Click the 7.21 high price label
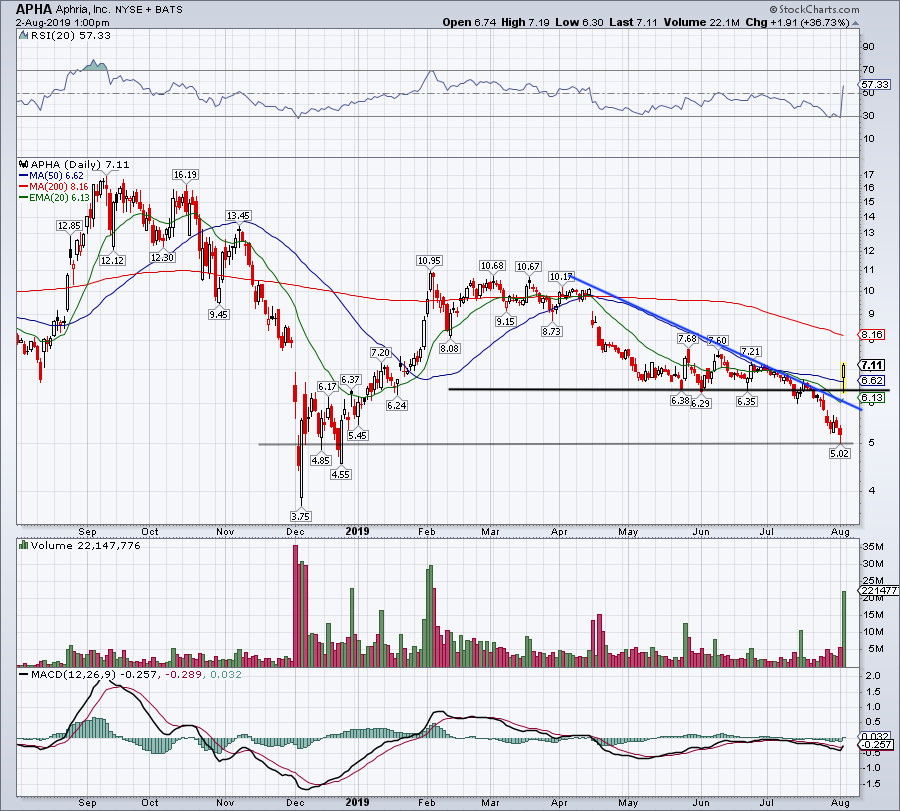The width and height of the screenshot is (900, 811). coord(751,351)
